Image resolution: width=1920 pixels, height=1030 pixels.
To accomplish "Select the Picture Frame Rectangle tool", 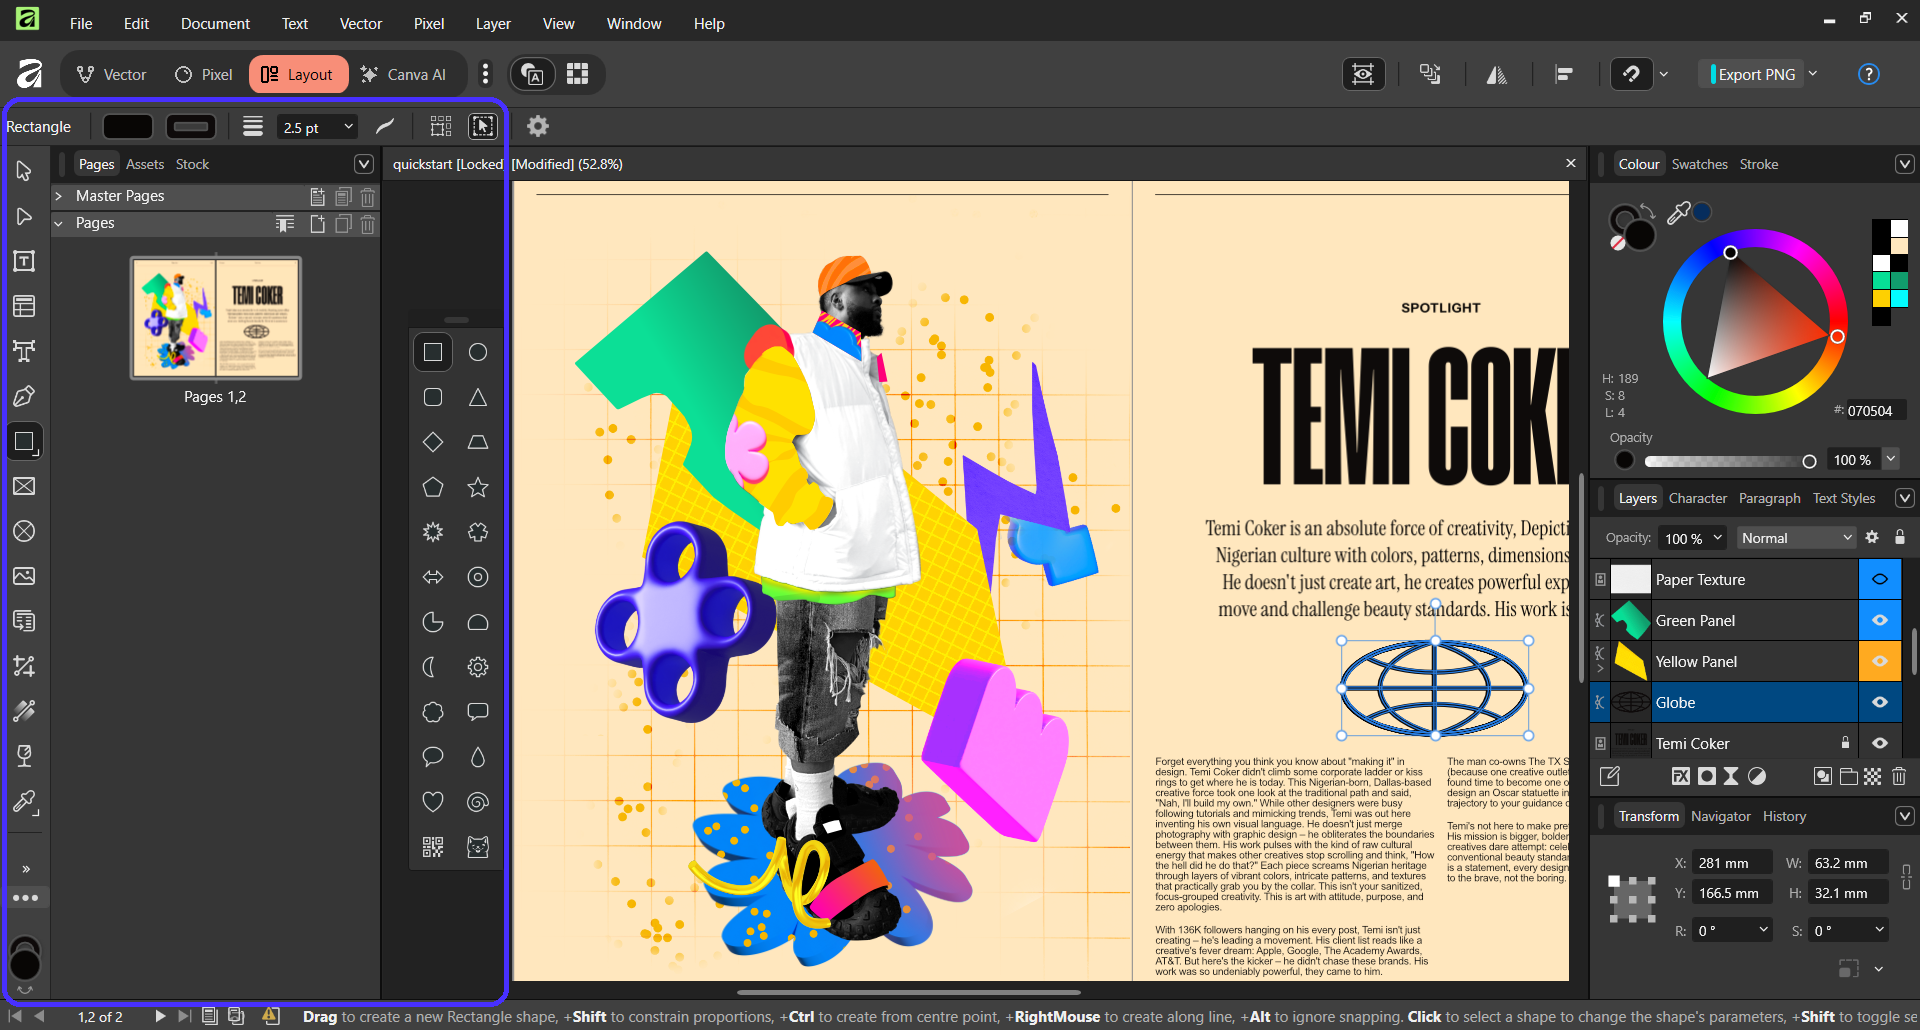I will click(x=24, y=487).
